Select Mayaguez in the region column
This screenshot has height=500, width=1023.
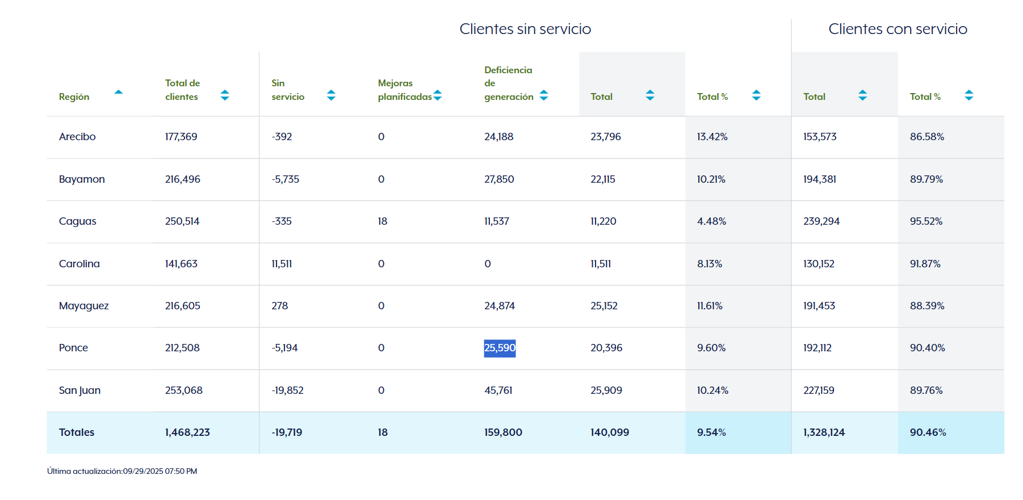click(x=83, y=306)
